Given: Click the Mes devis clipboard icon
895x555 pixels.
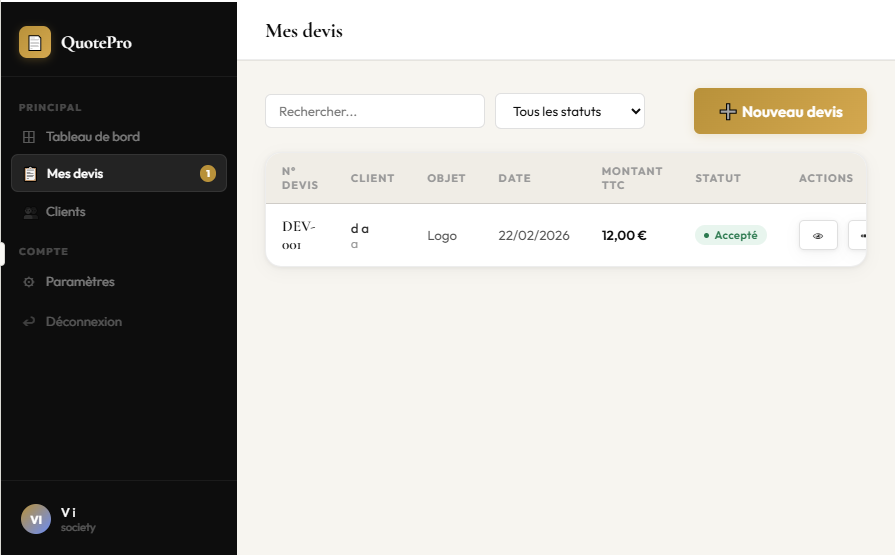Looking at the screenshot, I should pyautogui.click(x=30, y=174).
